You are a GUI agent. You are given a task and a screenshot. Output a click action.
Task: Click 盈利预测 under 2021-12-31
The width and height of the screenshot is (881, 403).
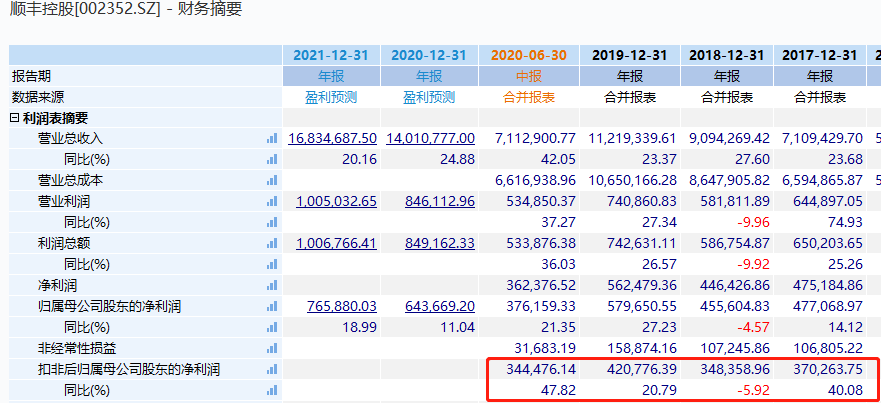point(331,97)
